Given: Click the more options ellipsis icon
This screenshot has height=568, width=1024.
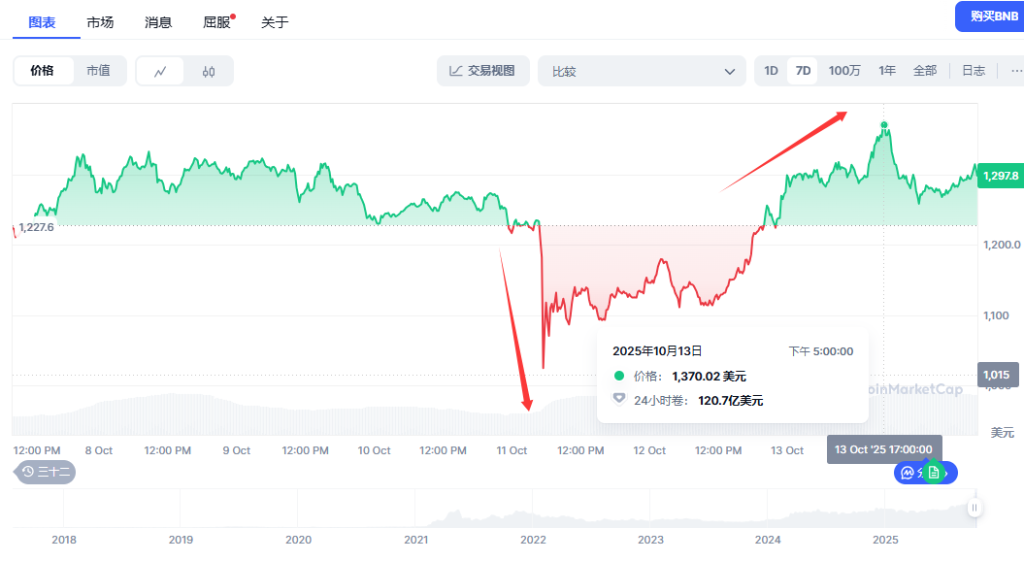Looking at the screenshot, I should tap(1016, 71).
